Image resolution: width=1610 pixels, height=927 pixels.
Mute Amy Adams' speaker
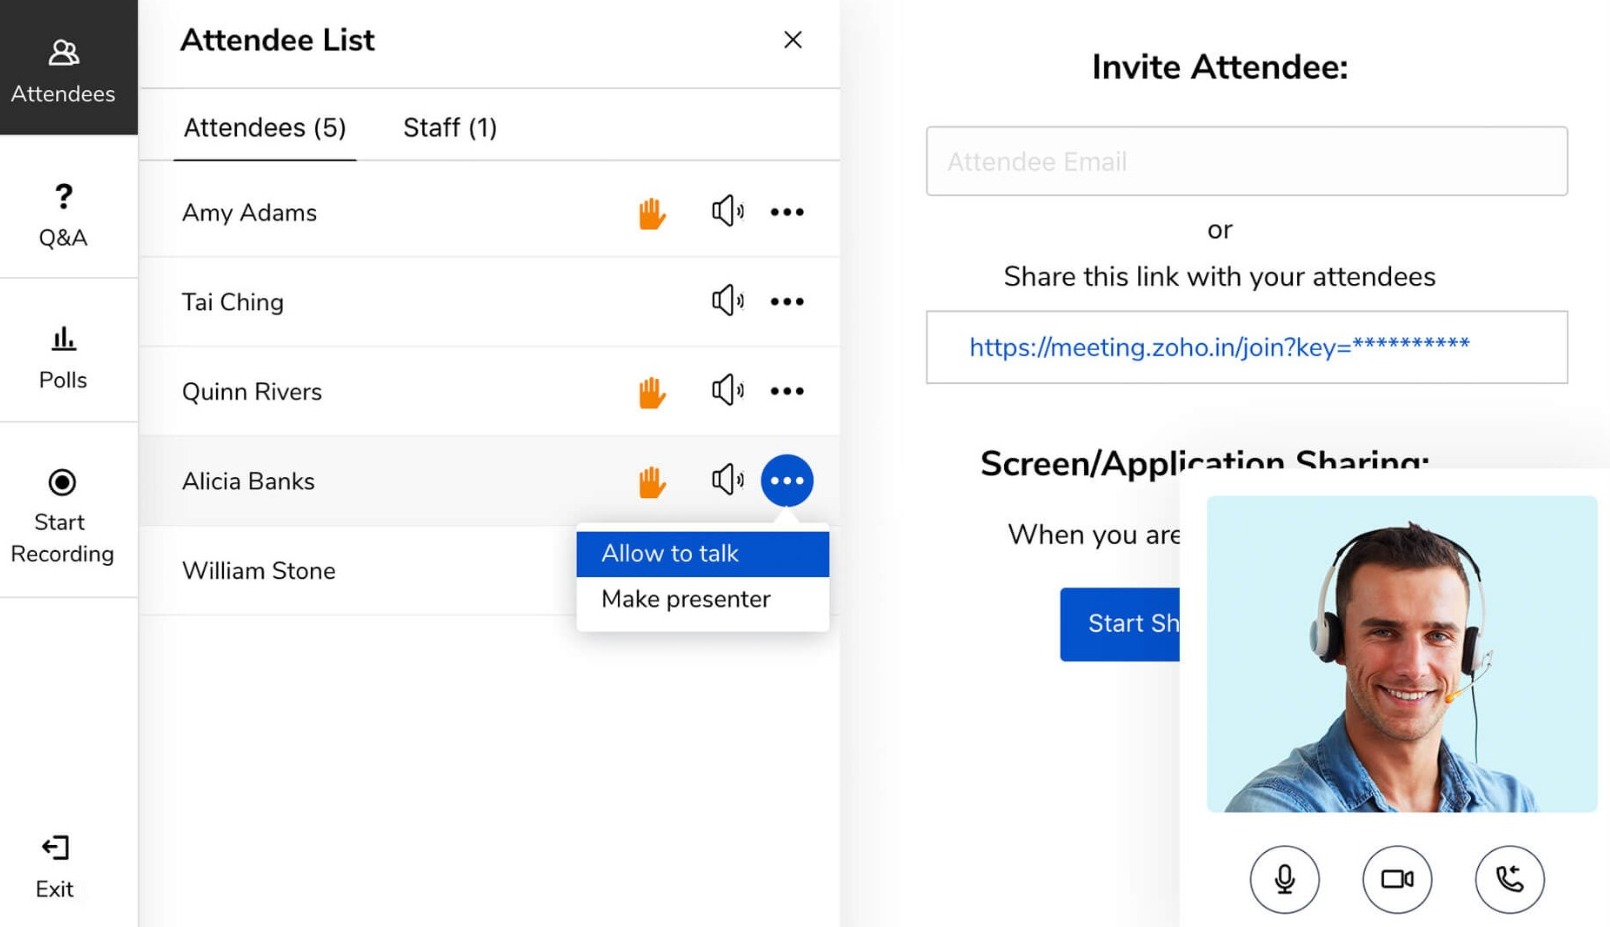(727, 211)
